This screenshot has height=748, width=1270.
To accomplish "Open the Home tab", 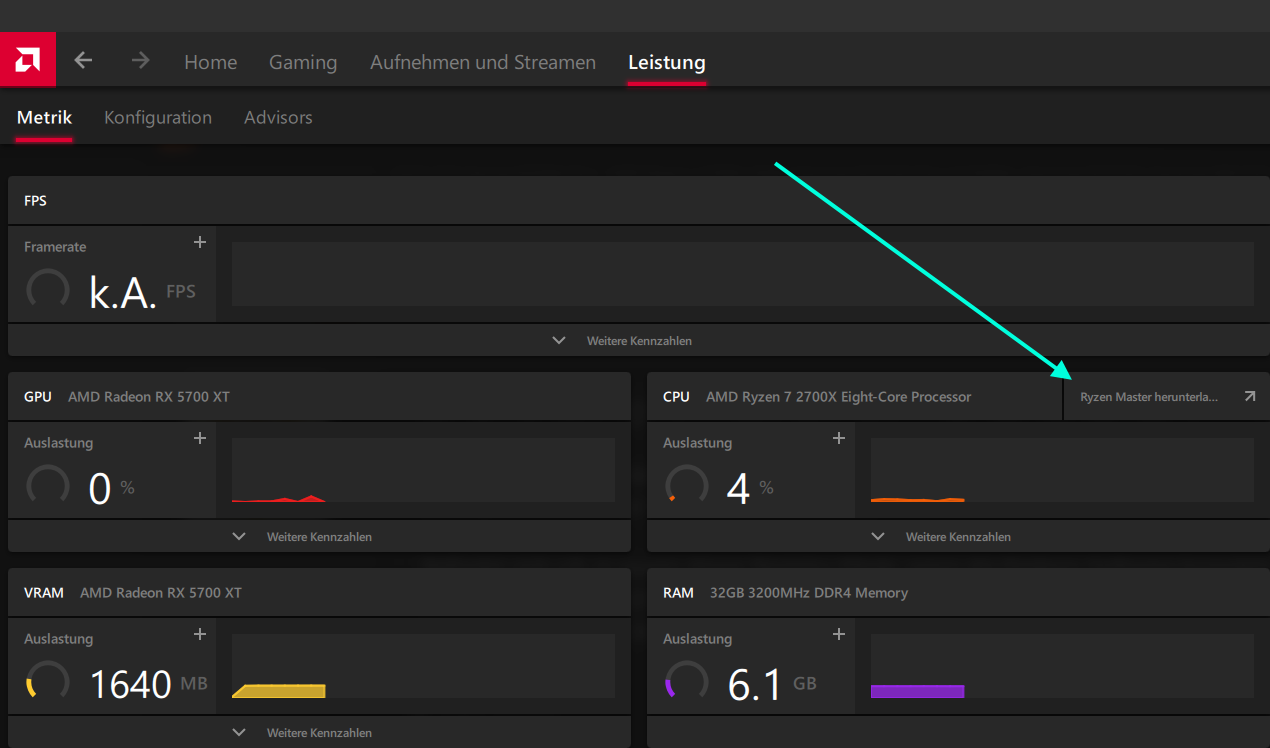I will 211,62.
